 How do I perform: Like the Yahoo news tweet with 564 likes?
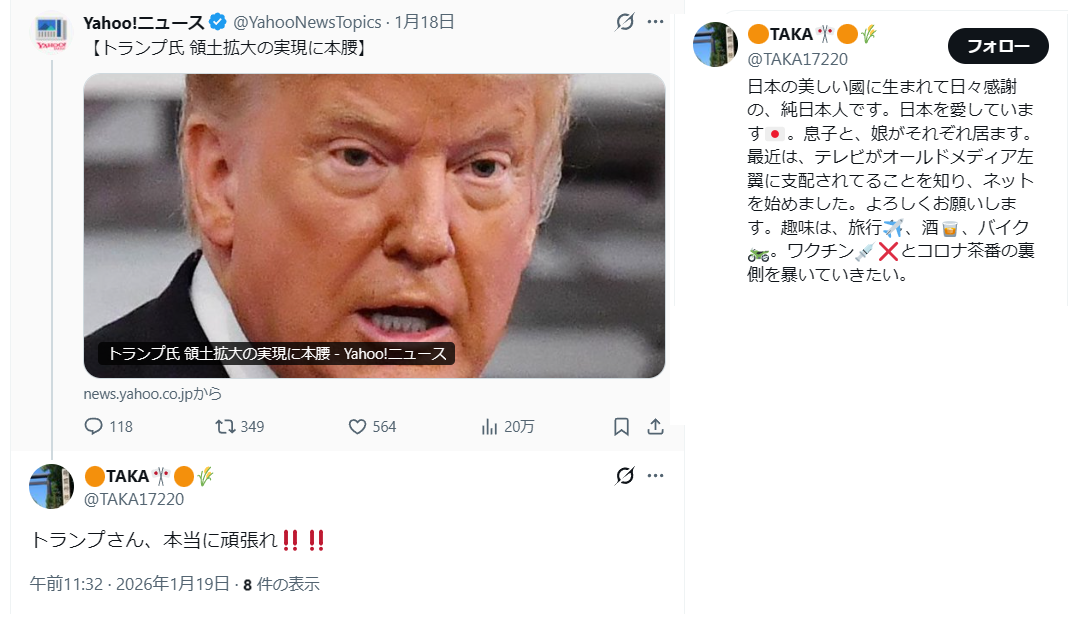(357, 427)
